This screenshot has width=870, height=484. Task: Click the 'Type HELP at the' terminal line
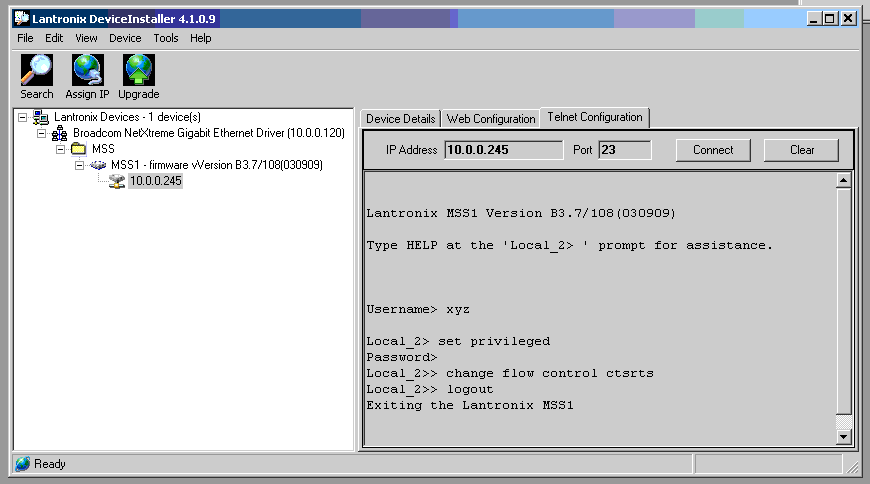[x=569, y=245]
